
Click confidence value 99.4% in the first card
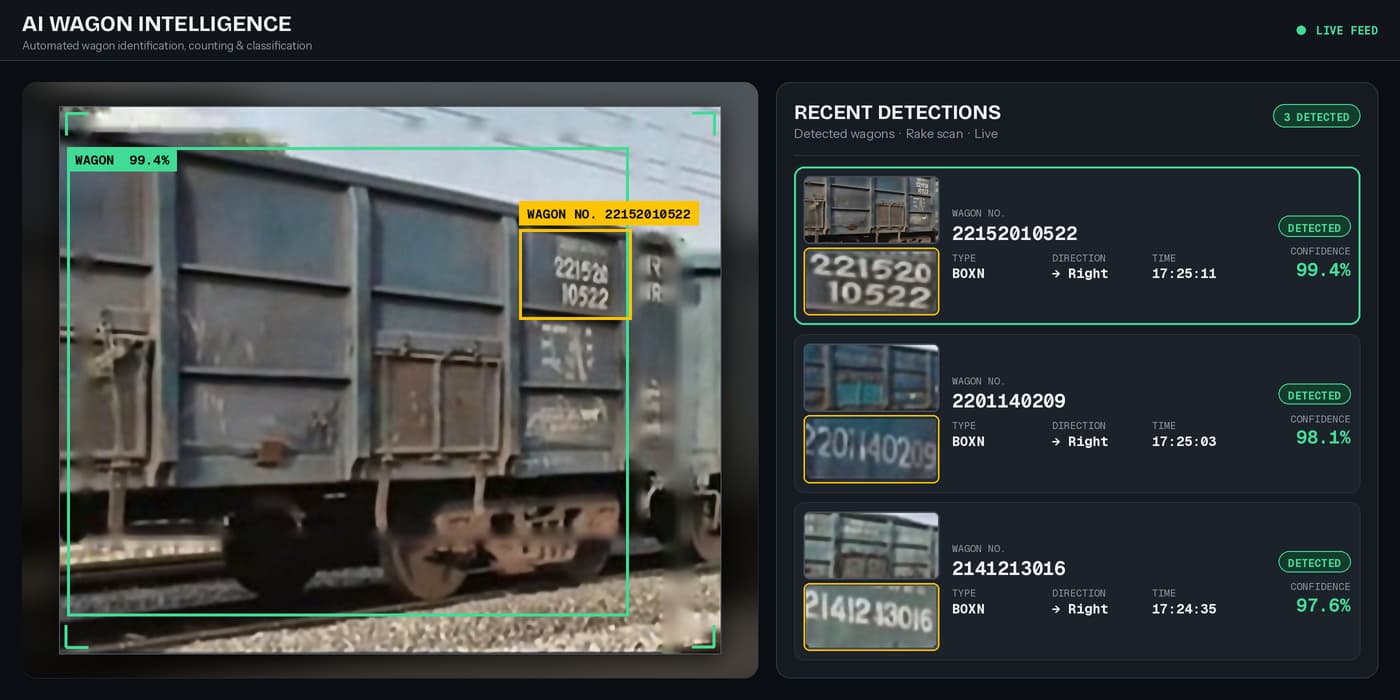tap(1322, 270)
